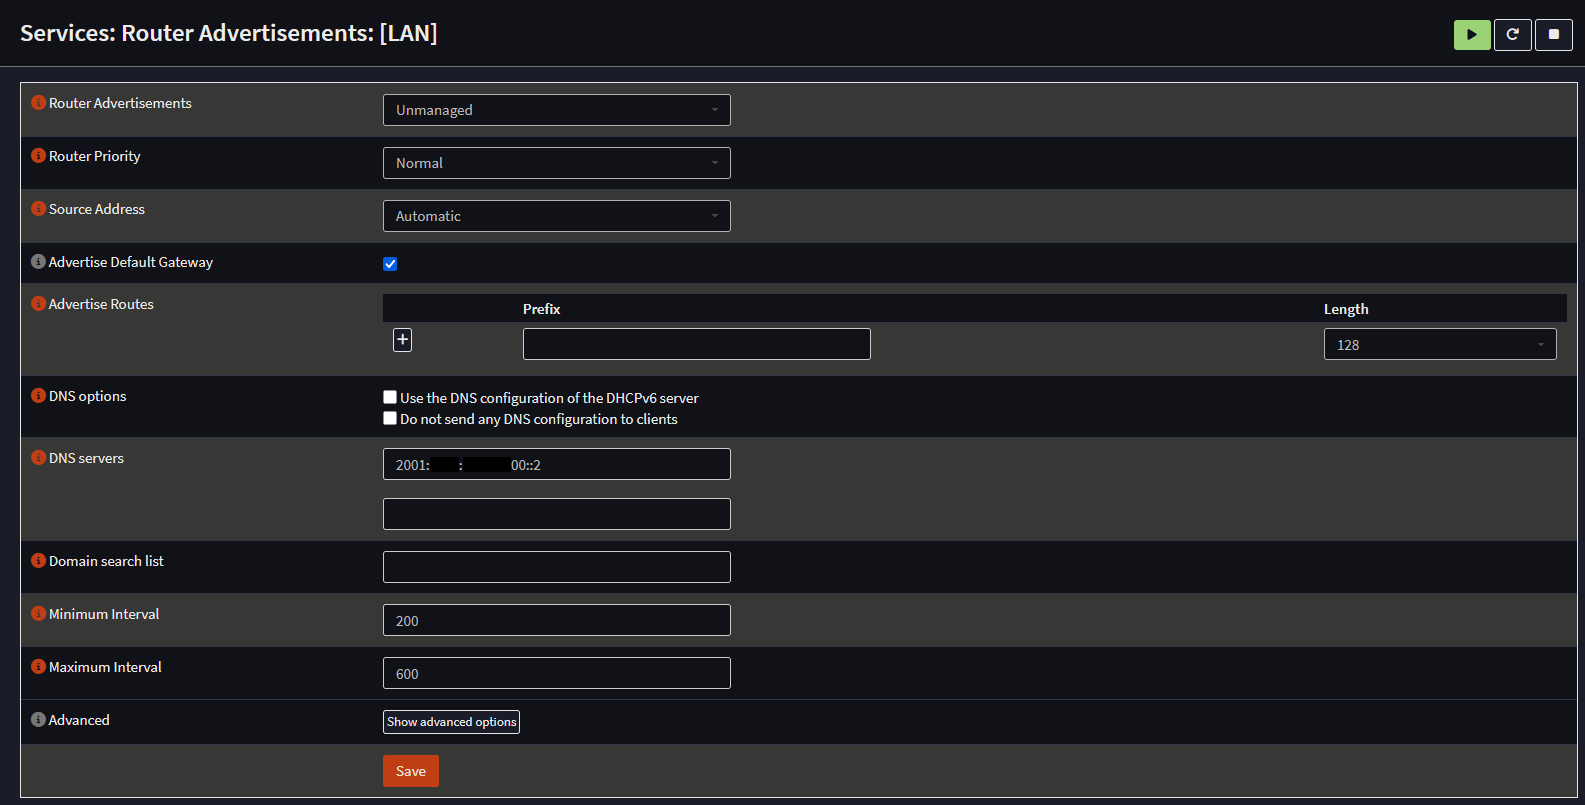Click the plus icon to add route
1585x805 pixels.
tap(402, 340)
